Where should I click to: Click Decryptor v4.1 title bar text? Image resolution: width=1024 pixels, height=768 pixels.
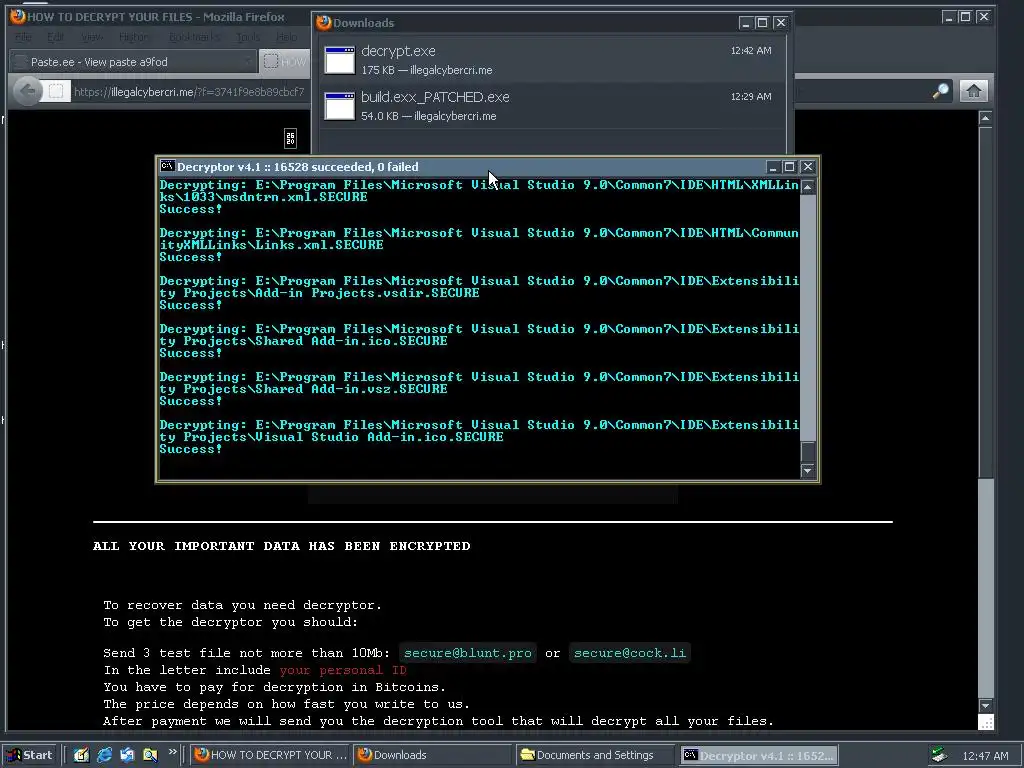[298, 167]
